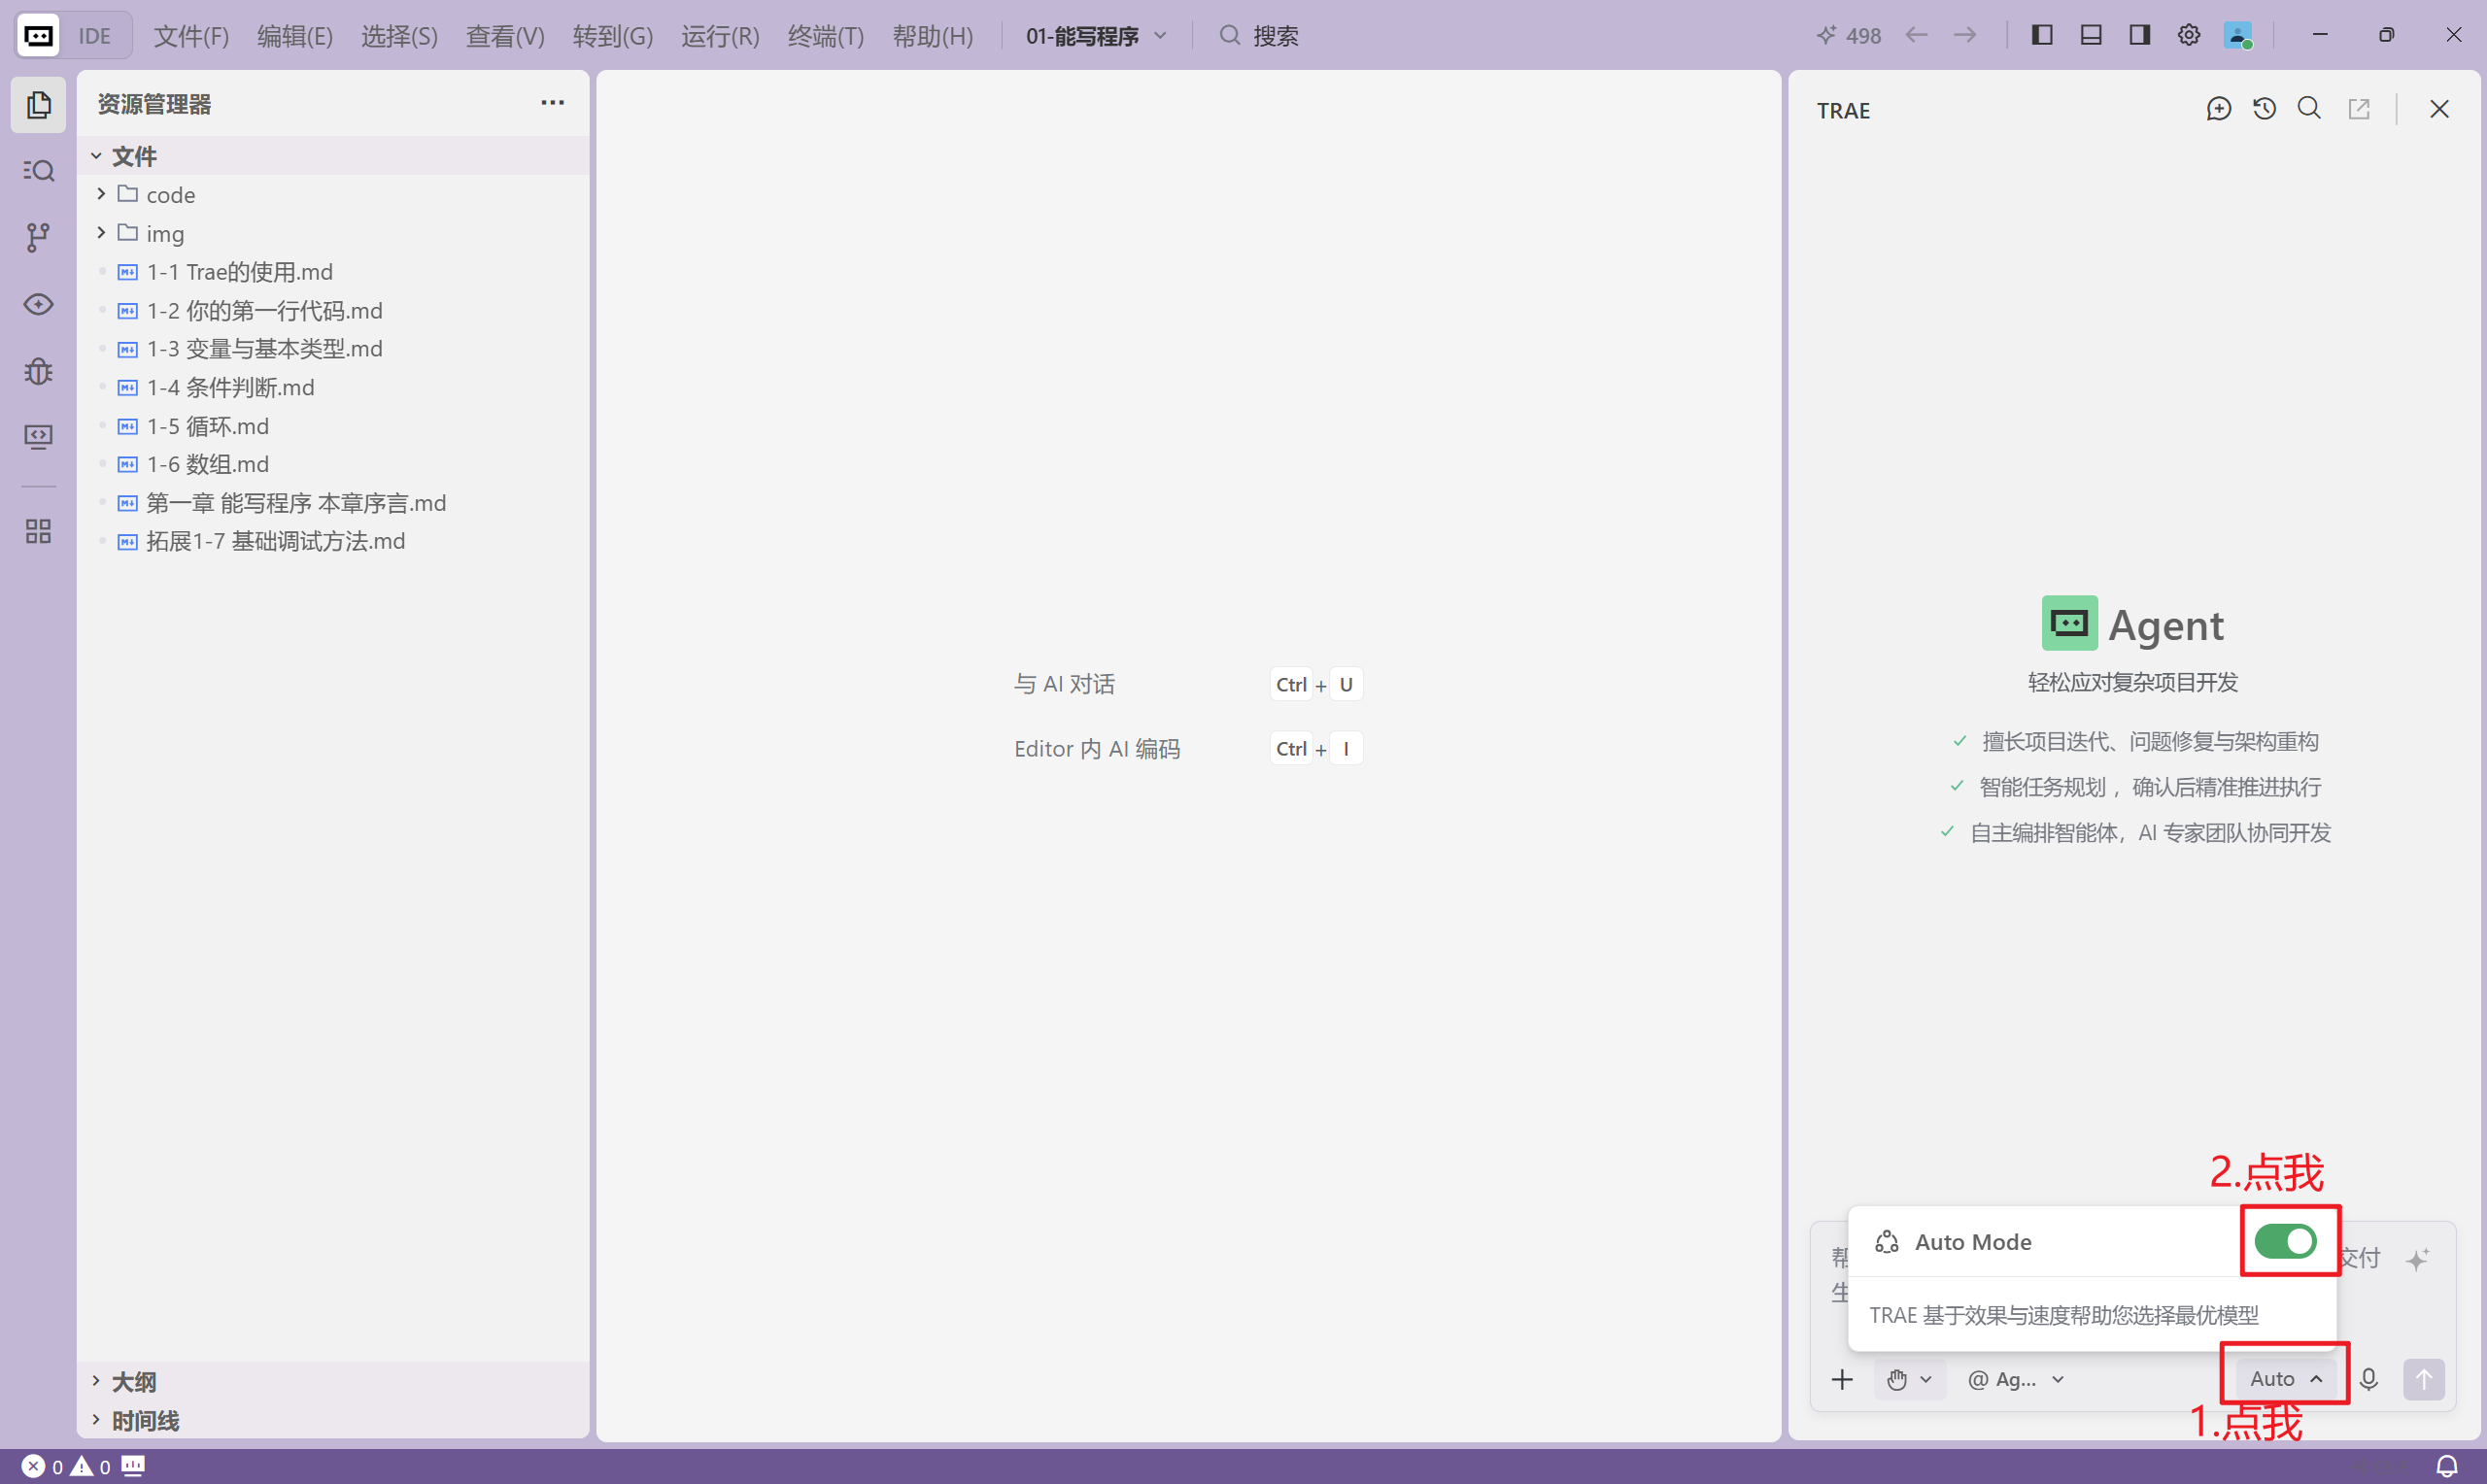Expand the img folder
Viewport: 2487px width, 1484px height.
tap(333, 233)
